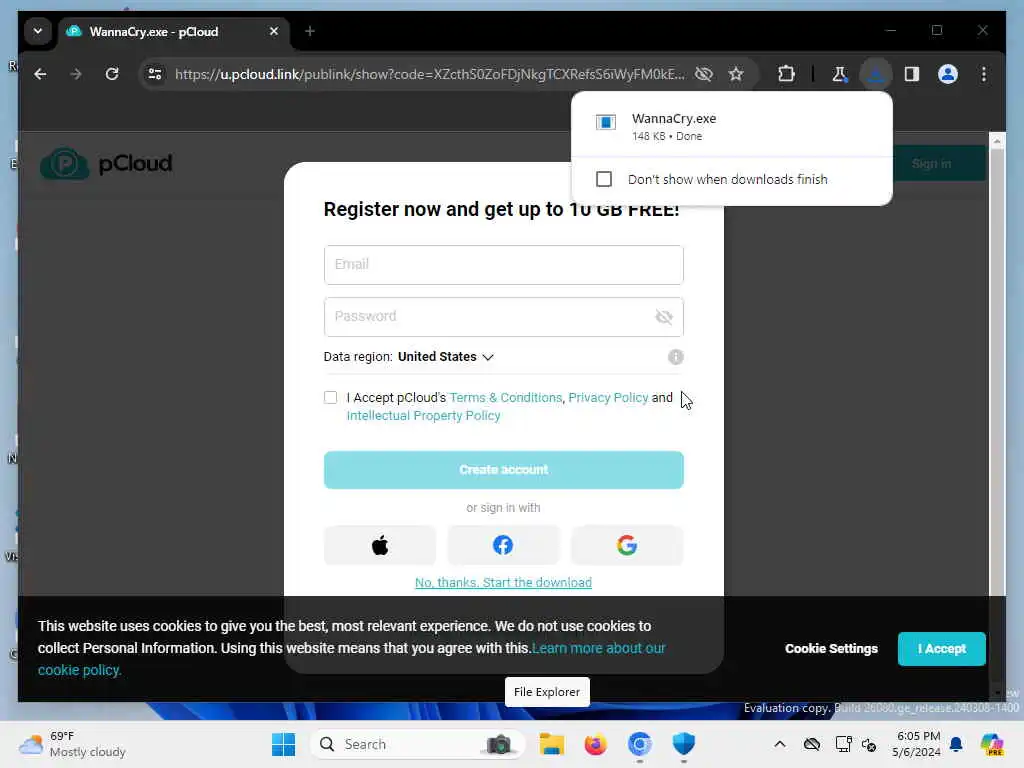Open the Windows Start menu

283,744
